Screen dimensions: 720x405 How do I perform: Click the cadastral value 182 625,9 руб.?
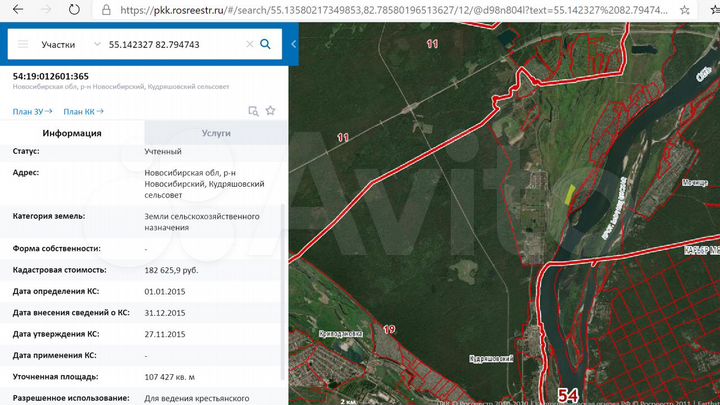171,270
